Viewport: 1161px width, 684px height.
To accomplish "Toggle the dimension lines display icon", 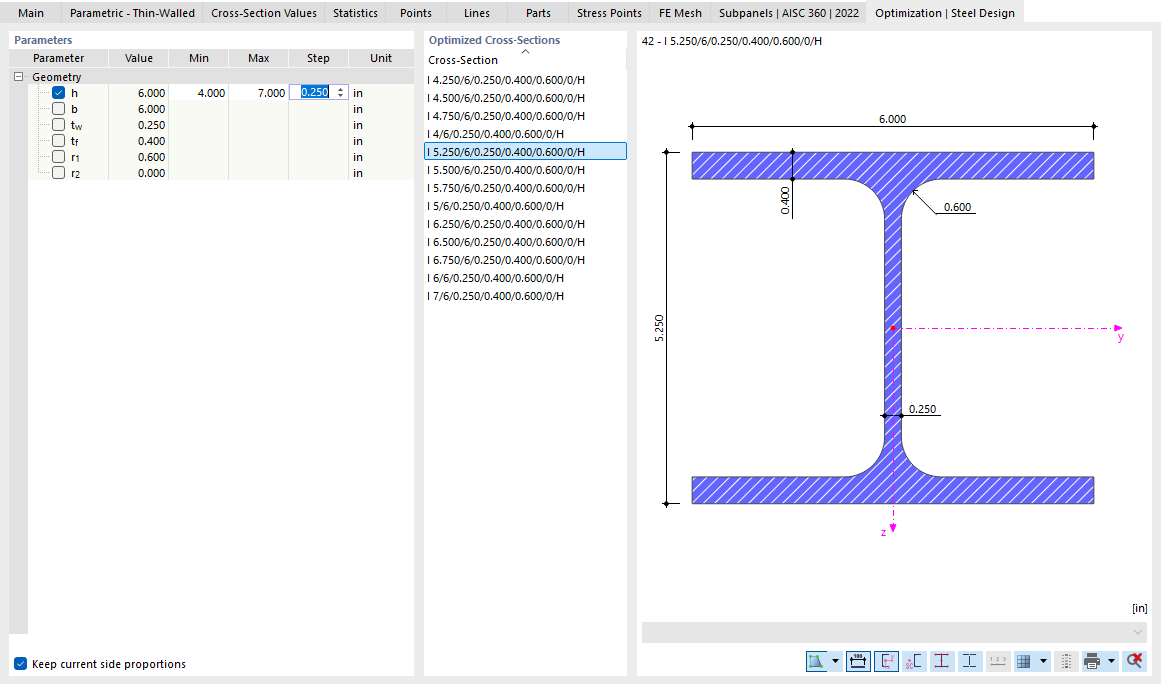I will tap(857, 661).
